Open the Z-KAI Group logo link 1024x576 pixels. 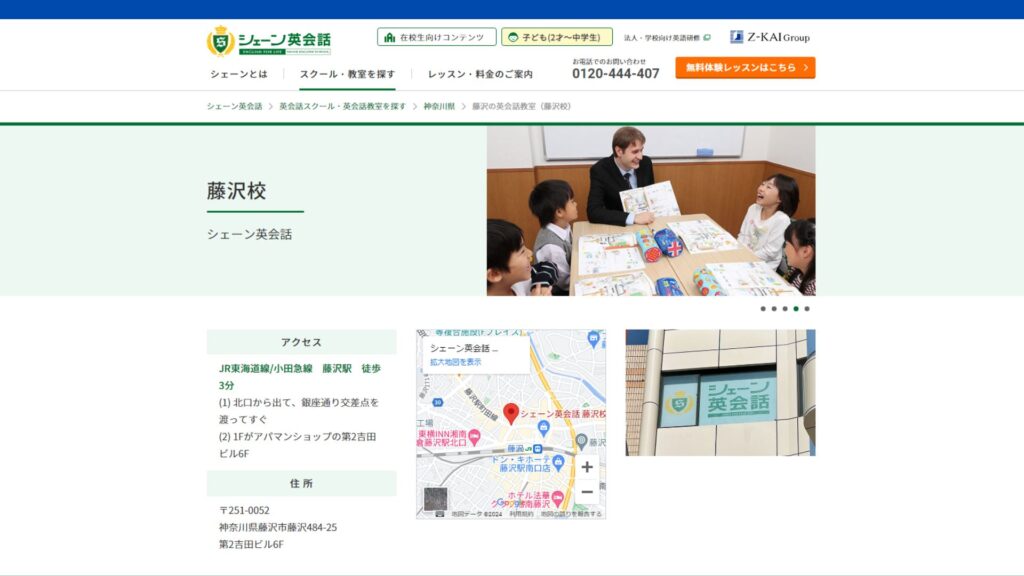(x=769, y=37)
